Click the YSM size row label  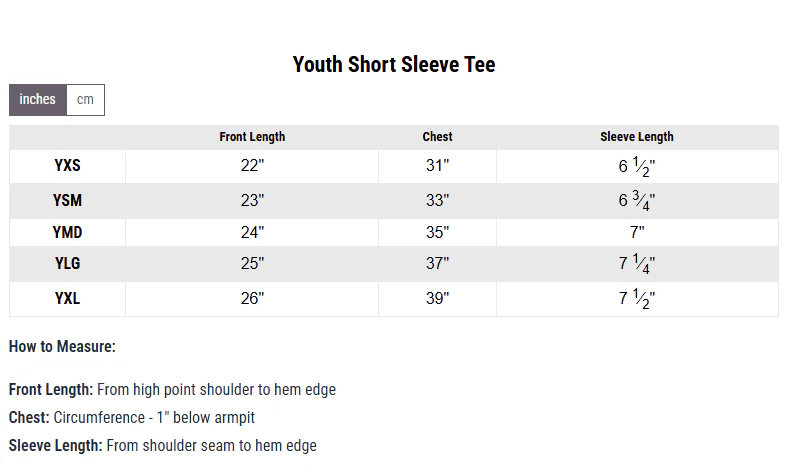pos(67,200)
